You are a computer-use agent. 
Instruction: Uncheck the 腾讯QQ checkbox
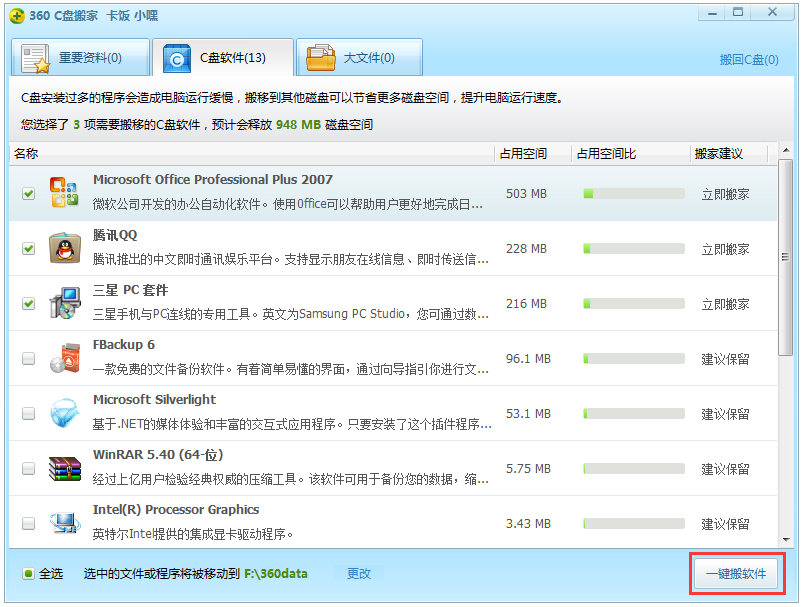click(29, 249)
